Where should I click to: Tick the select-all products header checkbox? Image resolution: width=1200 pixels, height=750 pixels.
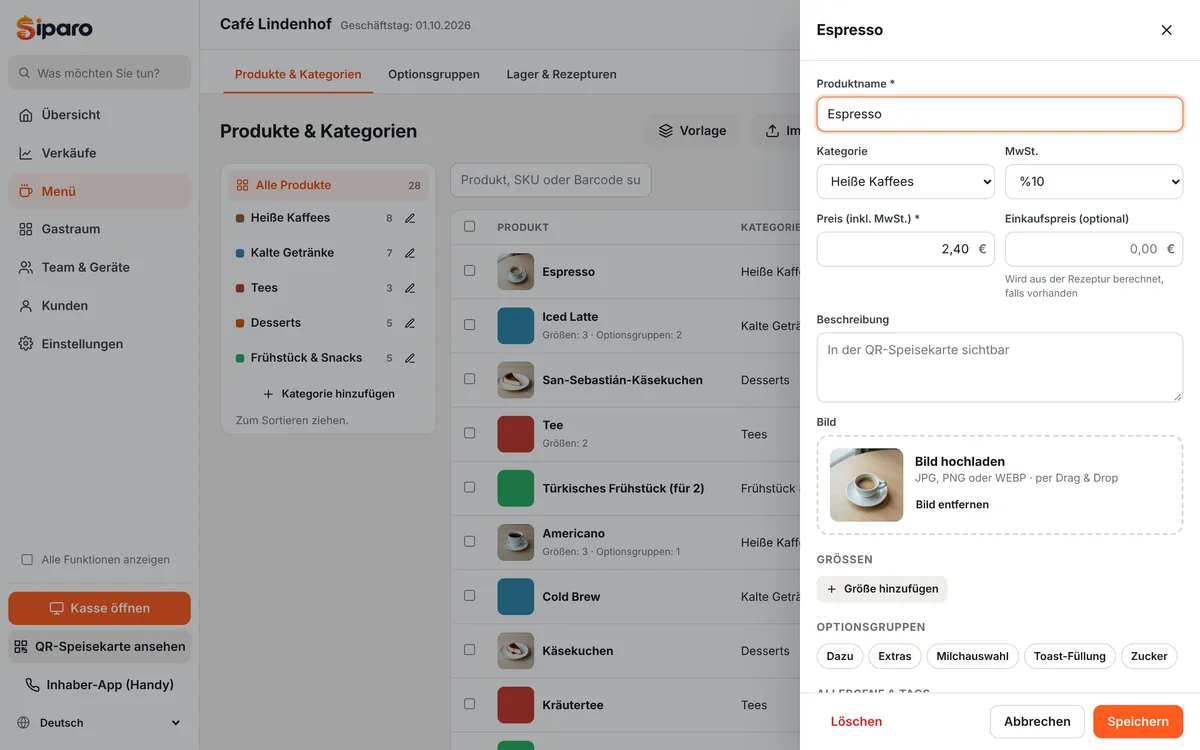point(470,227)
